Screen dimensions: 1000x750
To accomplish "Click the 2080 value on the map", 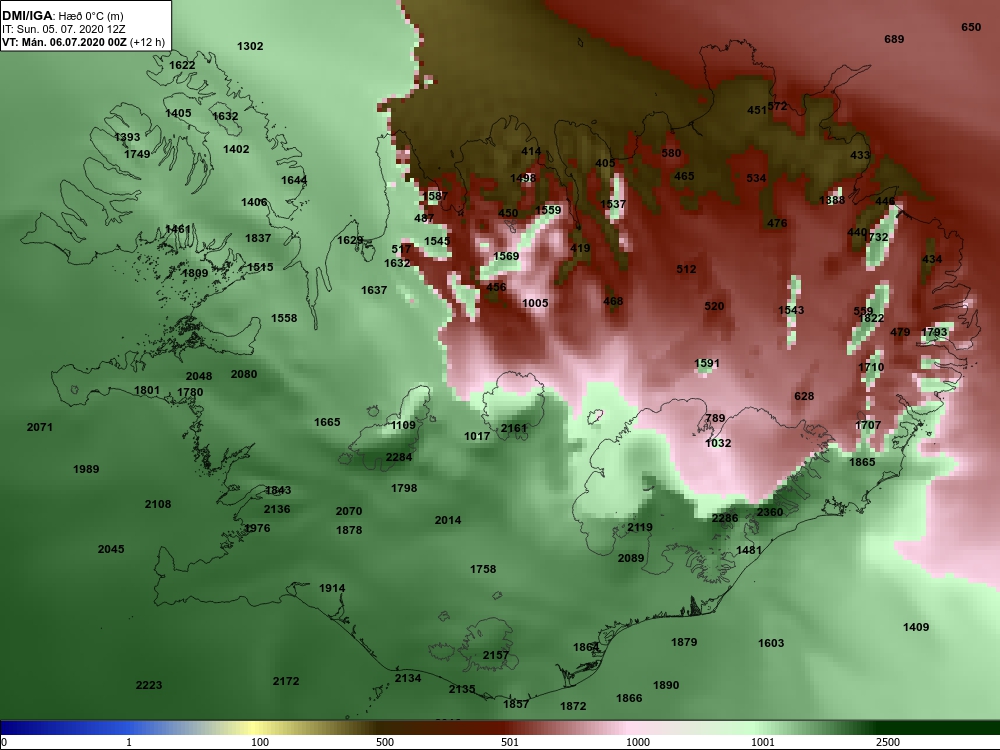I will coord(244,374).
